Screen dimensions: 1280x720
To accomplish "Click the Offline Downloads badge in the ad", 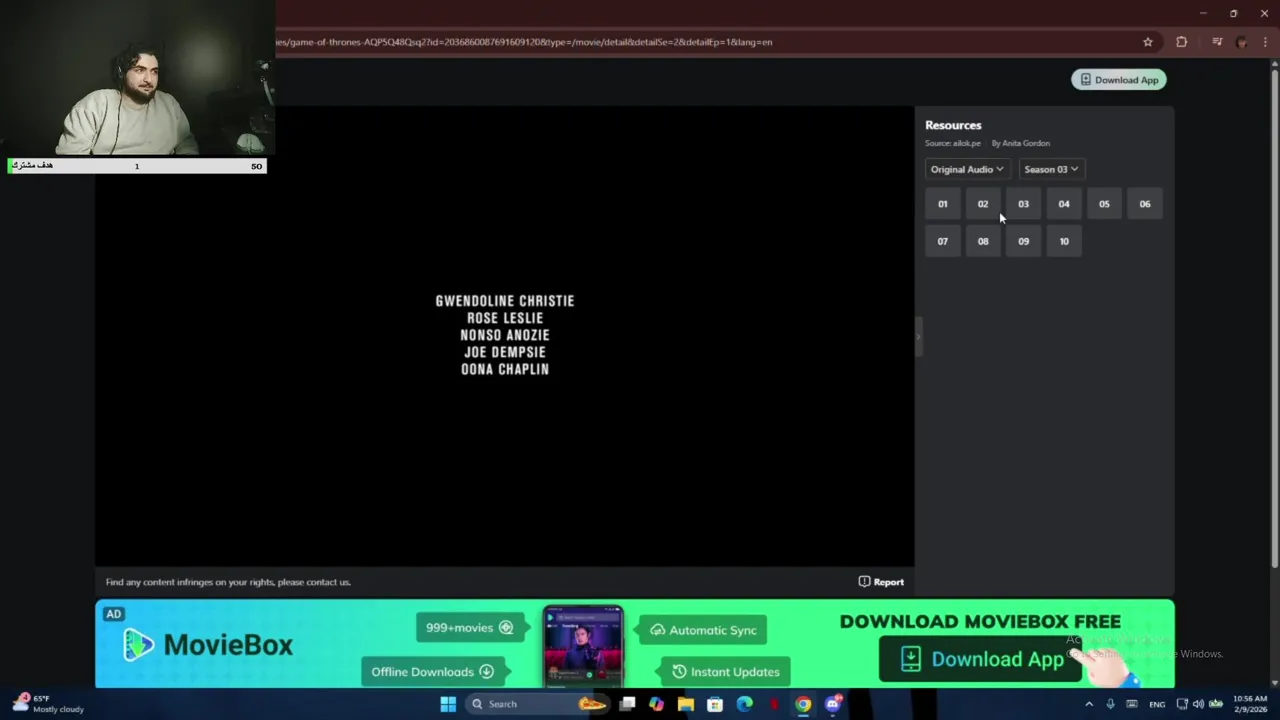I will 432,672.
